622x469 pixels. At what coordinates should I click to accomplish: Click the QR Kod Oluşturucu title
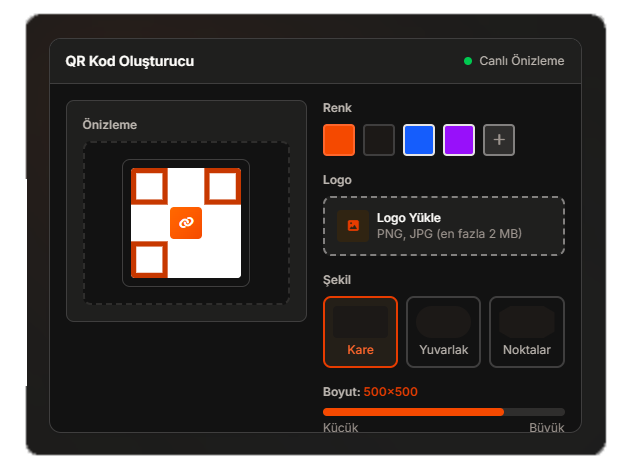tap(130, 61)
